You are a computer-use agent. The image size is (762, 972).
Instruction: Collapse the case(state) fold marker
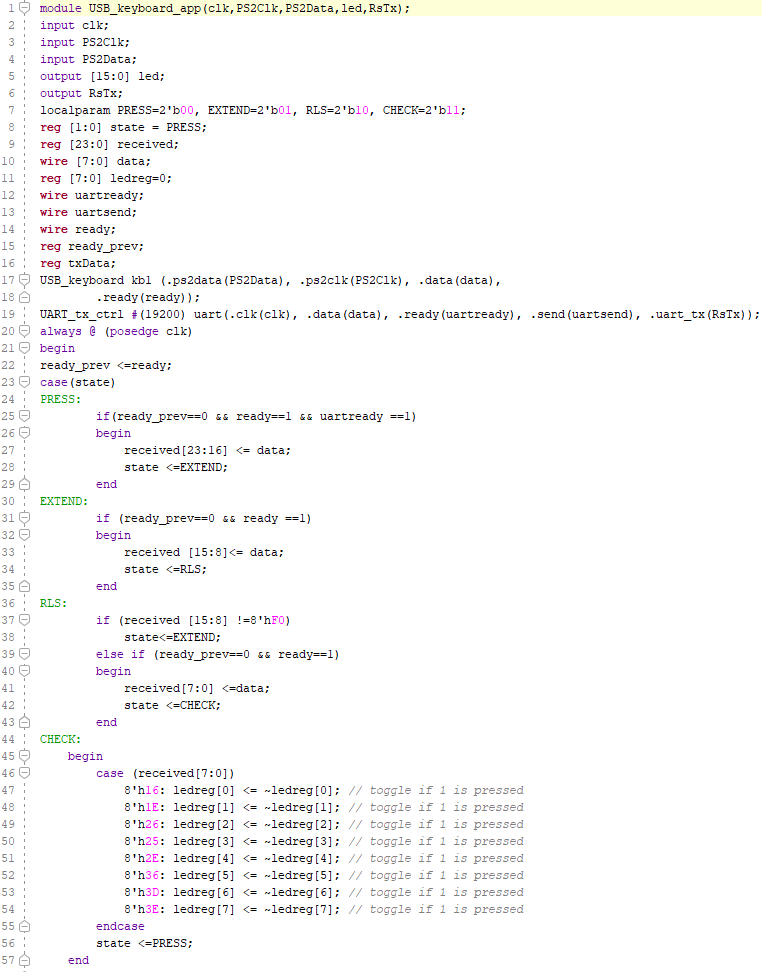click(25, 382)
